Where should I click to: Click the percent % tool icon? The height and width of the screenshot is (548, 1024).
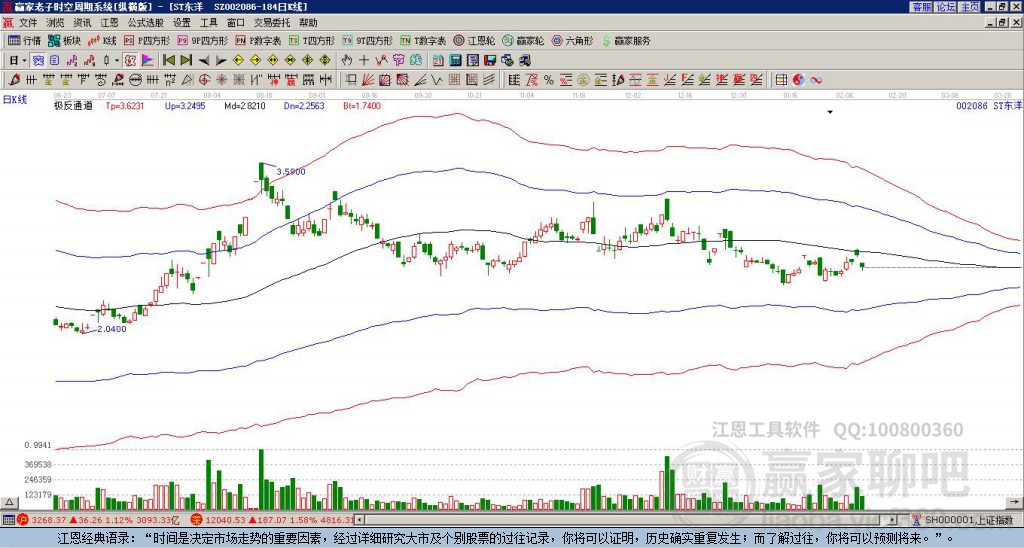pyautogui.click(x=549, y=80)
